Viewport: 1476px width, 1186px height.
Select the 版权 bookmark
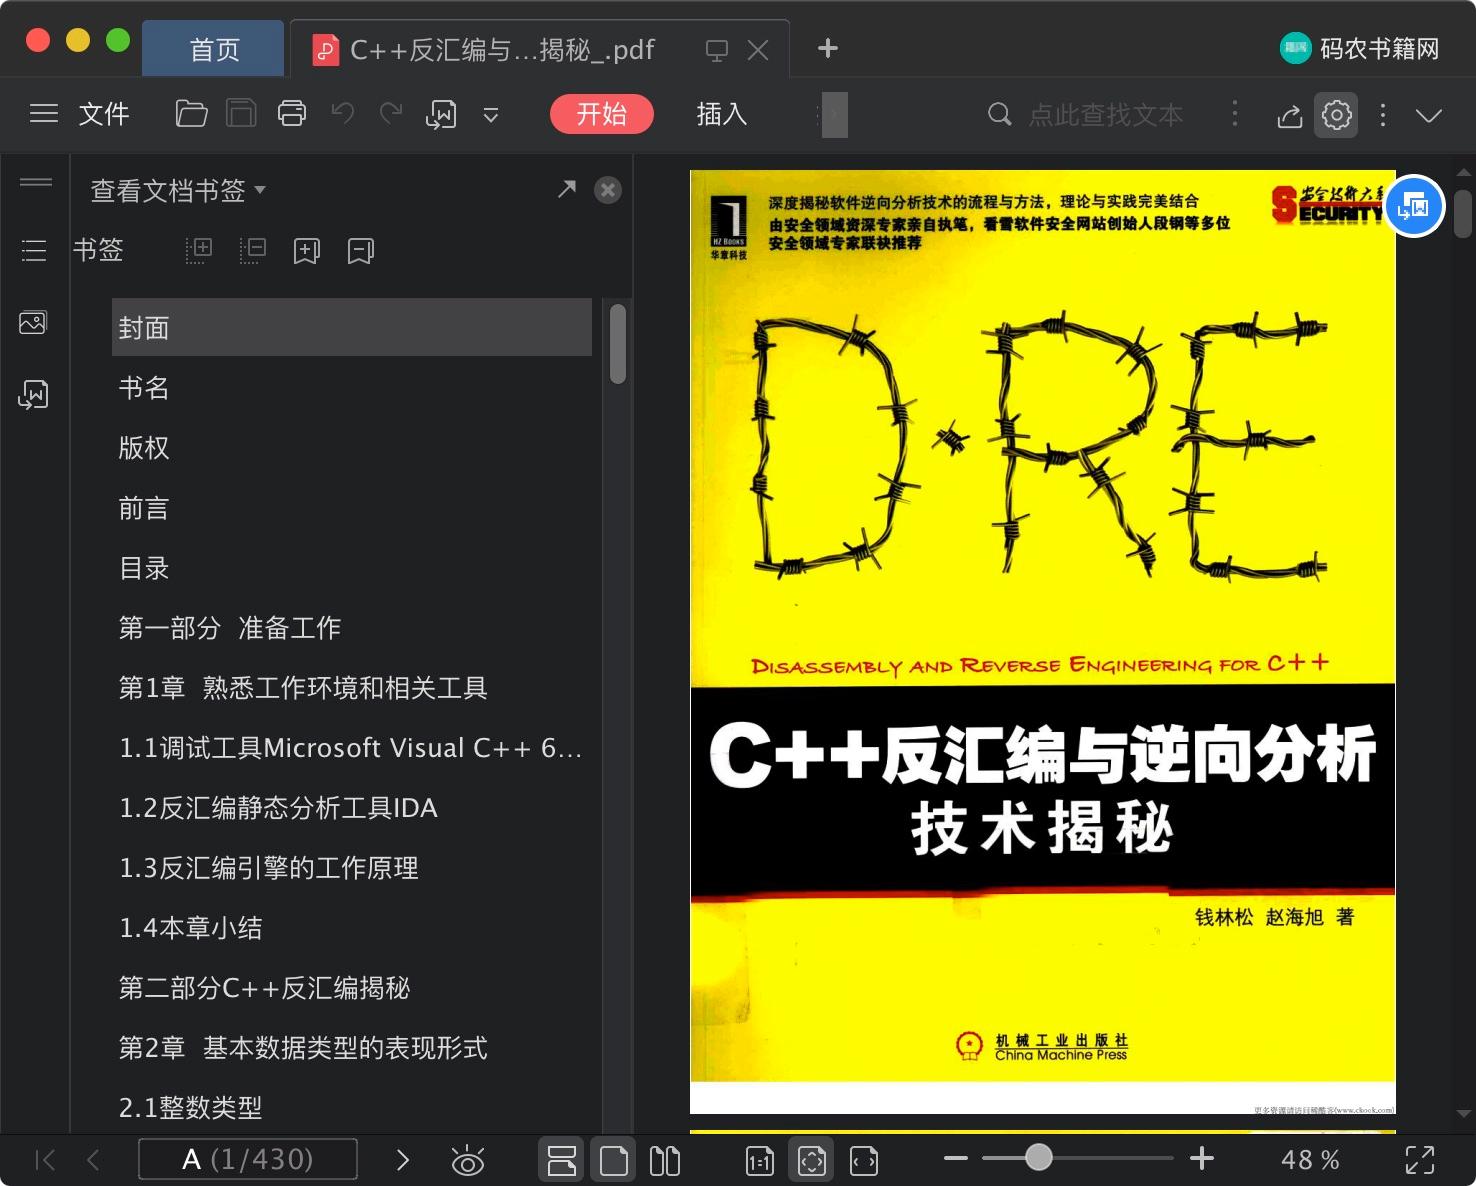tap(144, 448)
